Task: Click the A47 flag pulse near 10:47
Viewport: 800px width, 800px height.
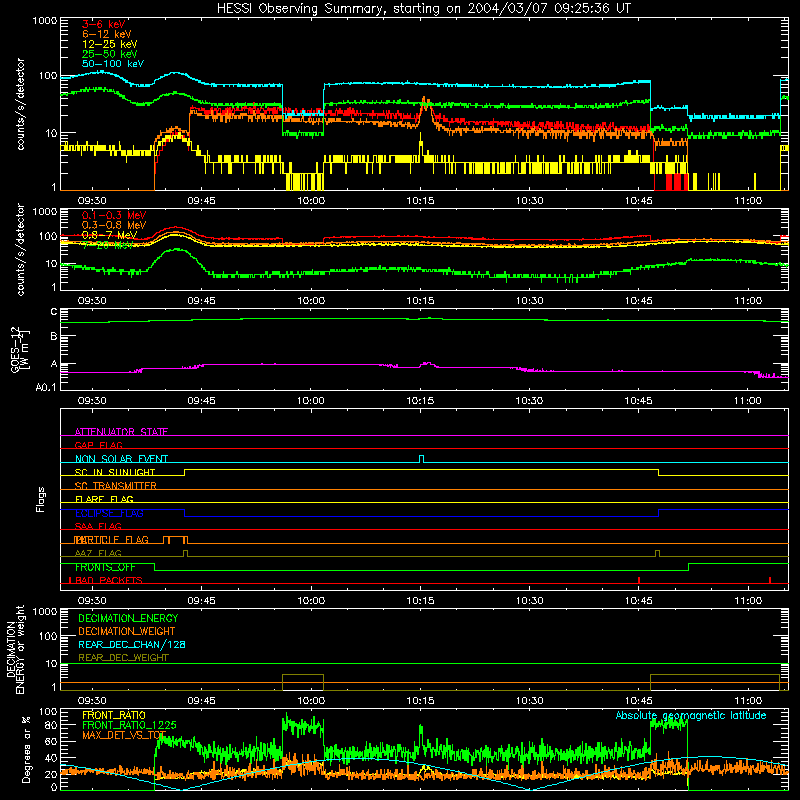Action: [657, 554]
